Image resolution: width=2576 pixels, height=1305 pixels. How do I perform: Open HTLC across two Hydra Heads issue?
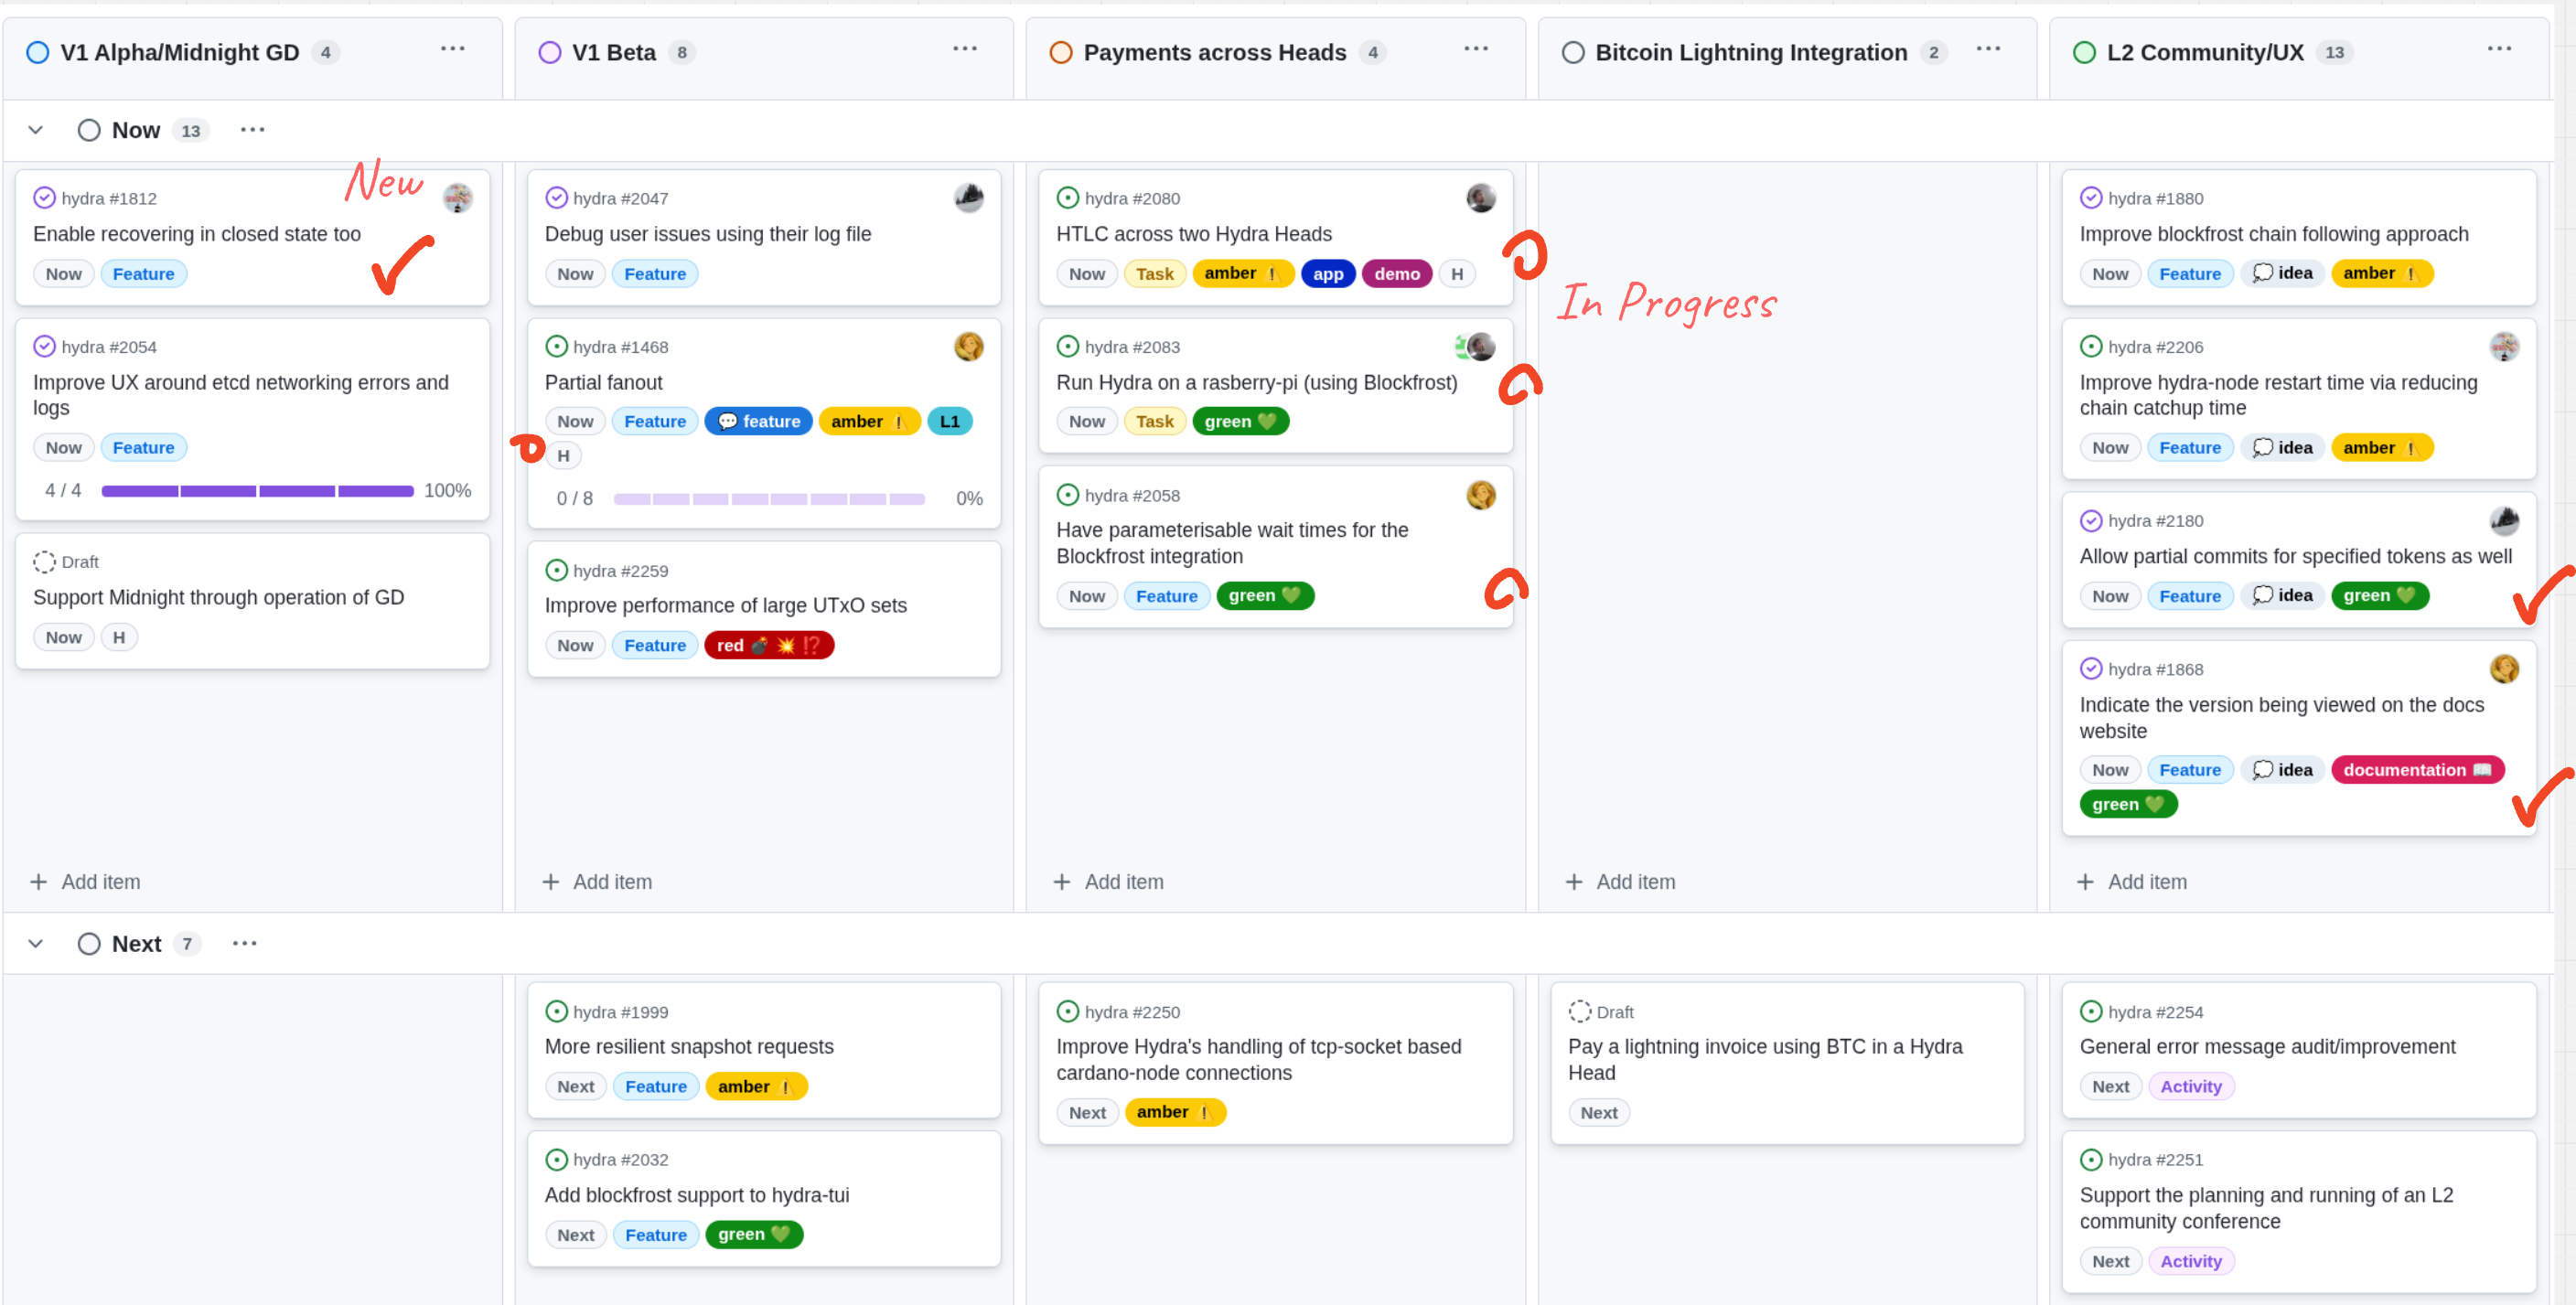tap(1193, 234)
